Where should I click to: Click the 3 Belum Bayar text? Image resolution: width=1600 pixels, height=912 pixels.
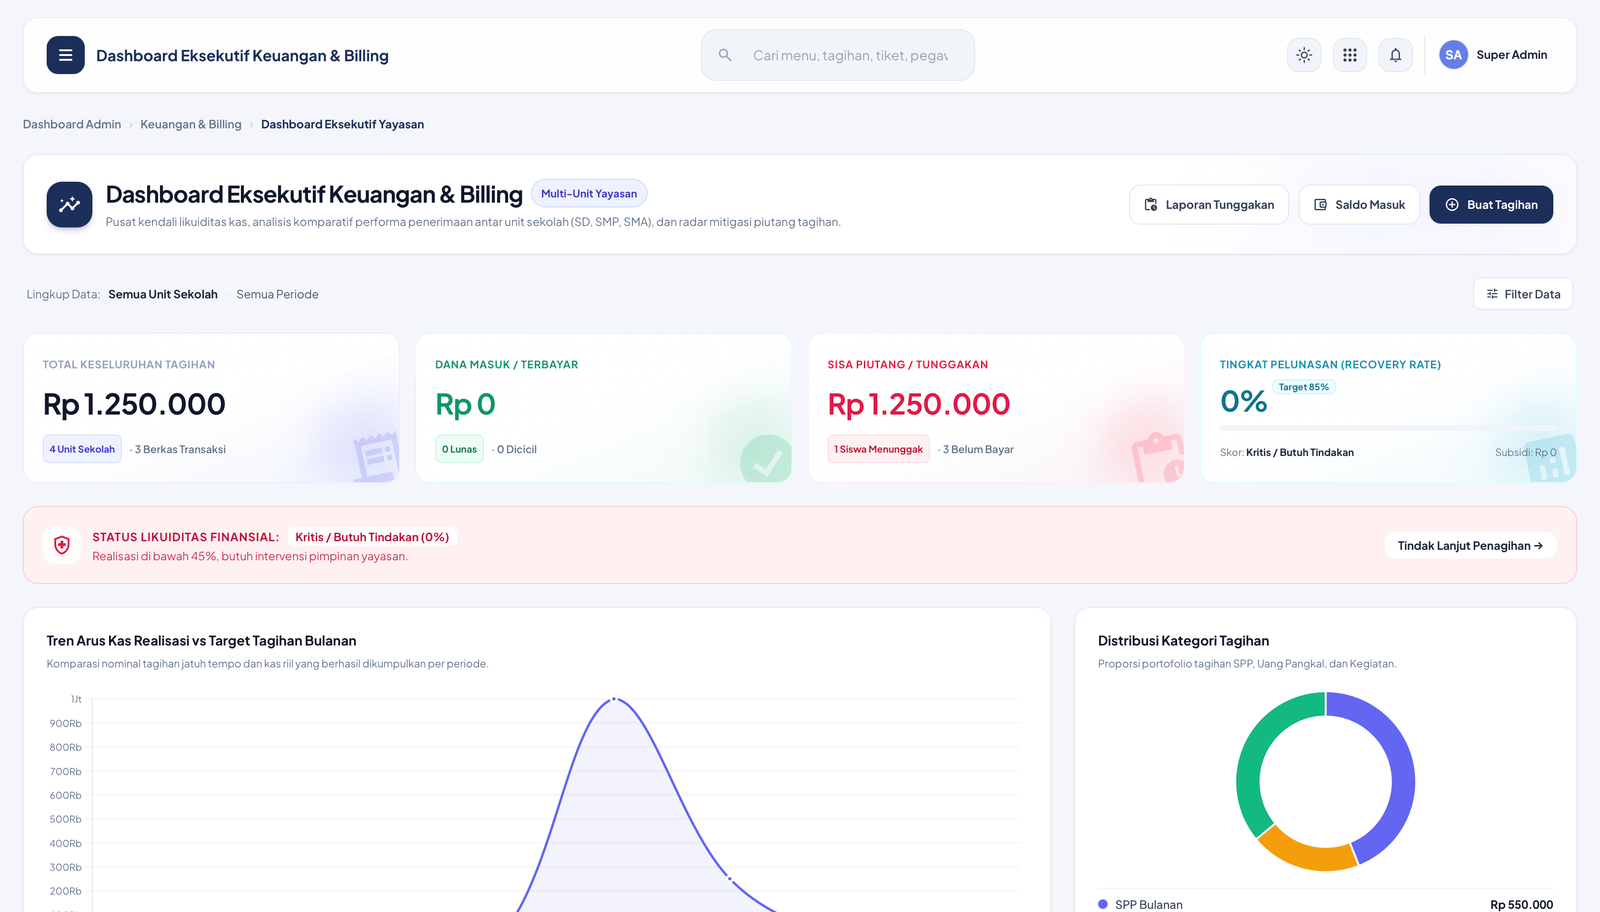(x=978, y=449)
